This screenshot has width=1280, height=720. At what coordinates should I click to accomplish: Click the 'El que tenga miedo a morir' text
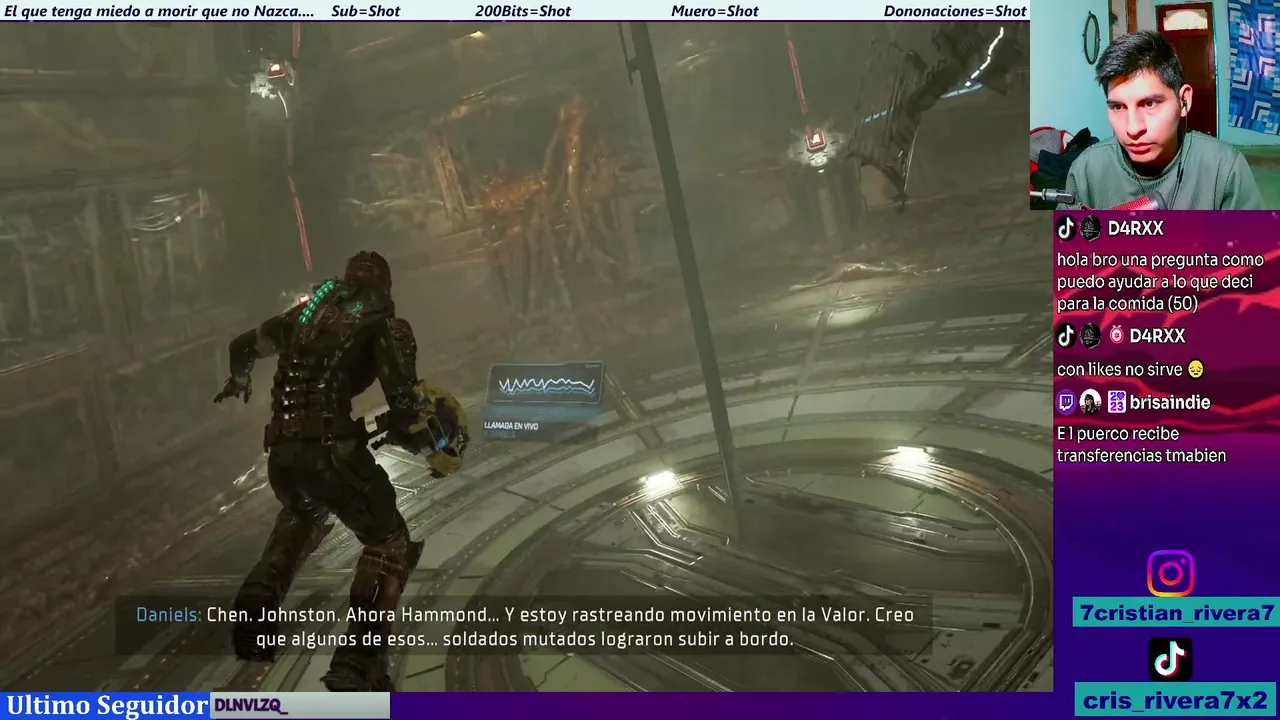click(159, 11)
